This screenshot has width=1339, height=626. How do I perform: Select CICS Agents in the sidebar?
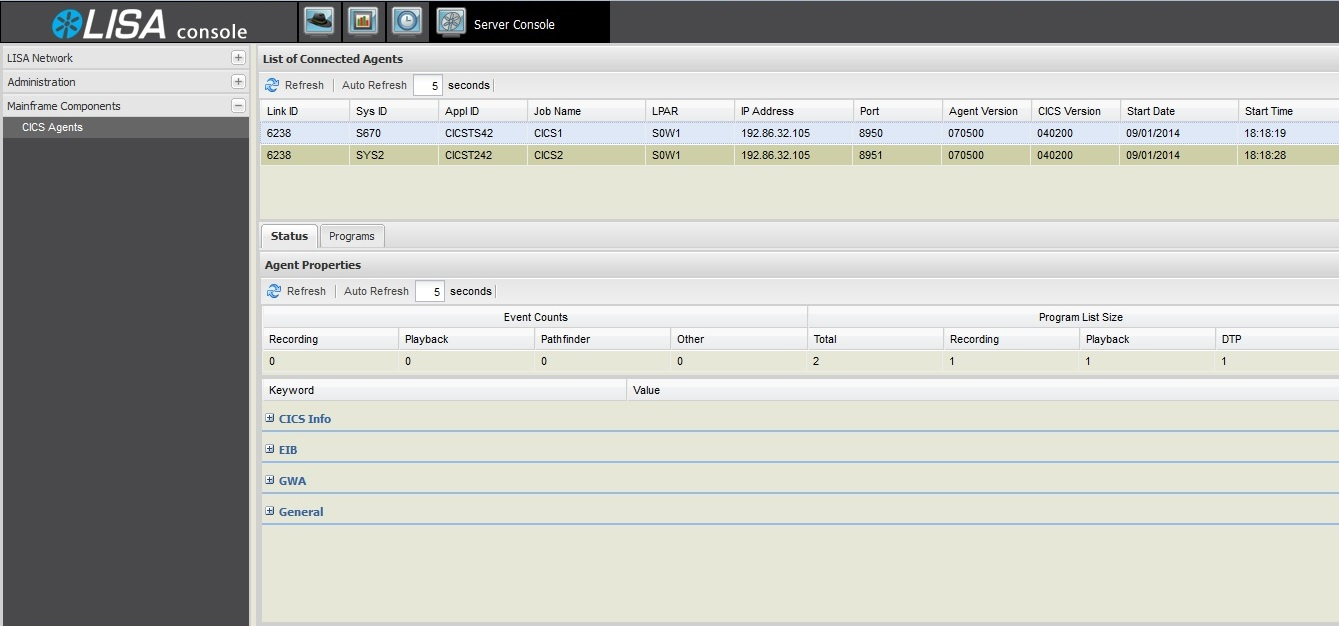(x=52, y=128)
